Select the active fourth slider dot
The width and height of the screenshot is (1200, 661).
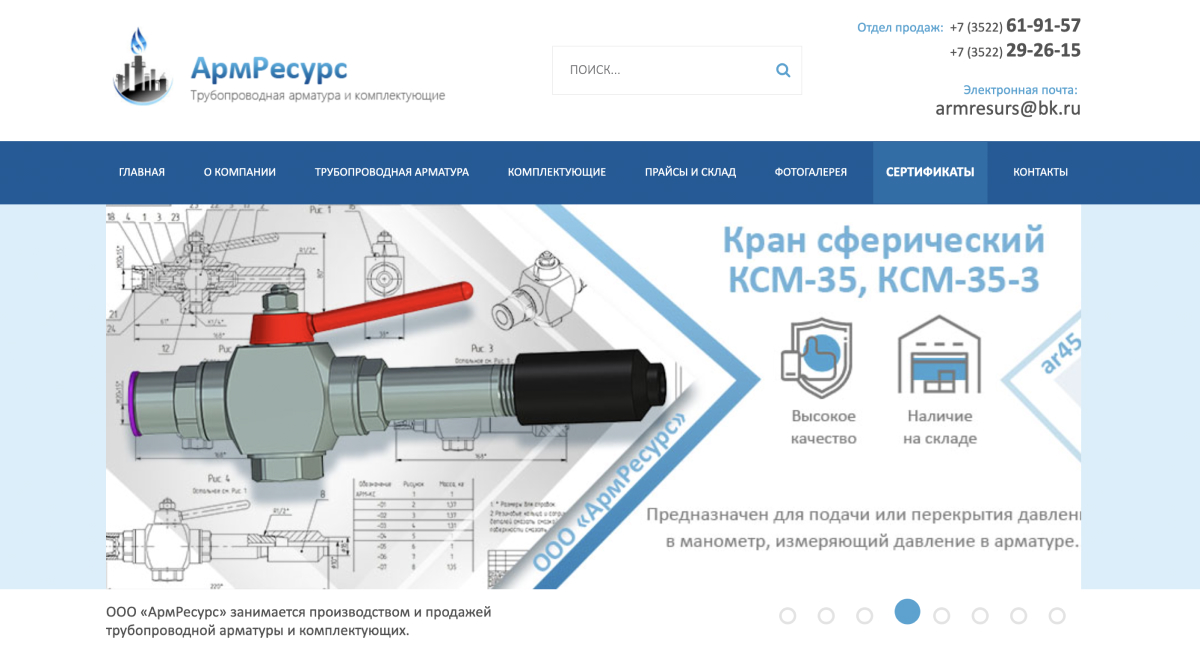coord(907,612)
